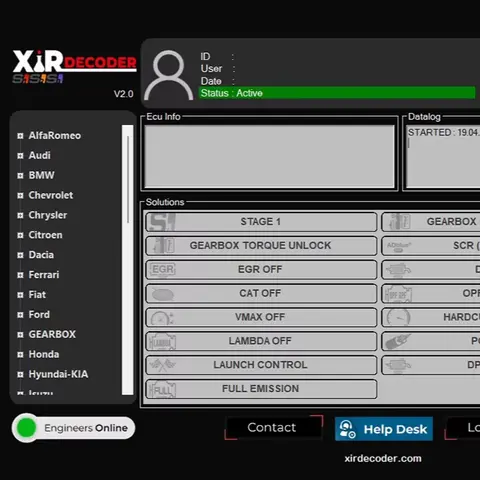The width and height of the screenshot is (480, 480).
Task: Select AlfaRomeo in the brand list
Action: (x=55, y=136)
